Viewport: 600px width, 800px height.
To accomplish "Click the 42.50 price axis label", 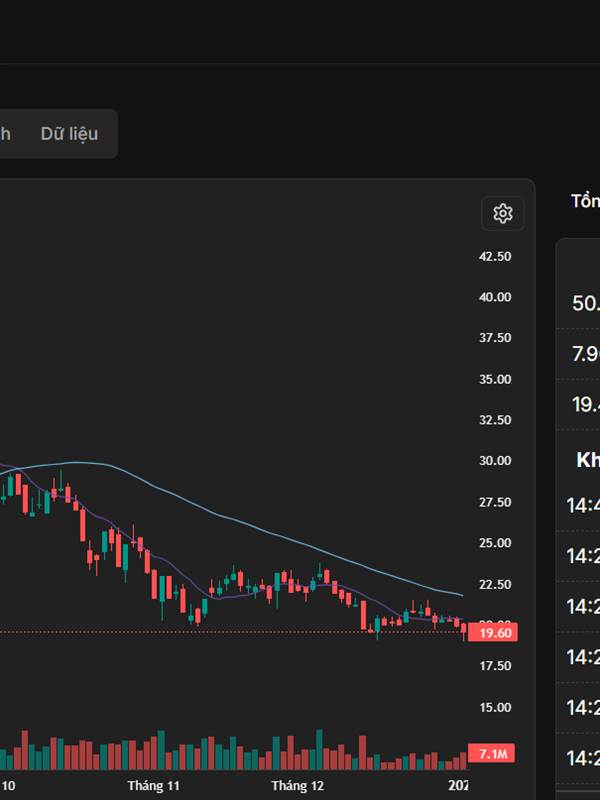I will click(495, 256).
